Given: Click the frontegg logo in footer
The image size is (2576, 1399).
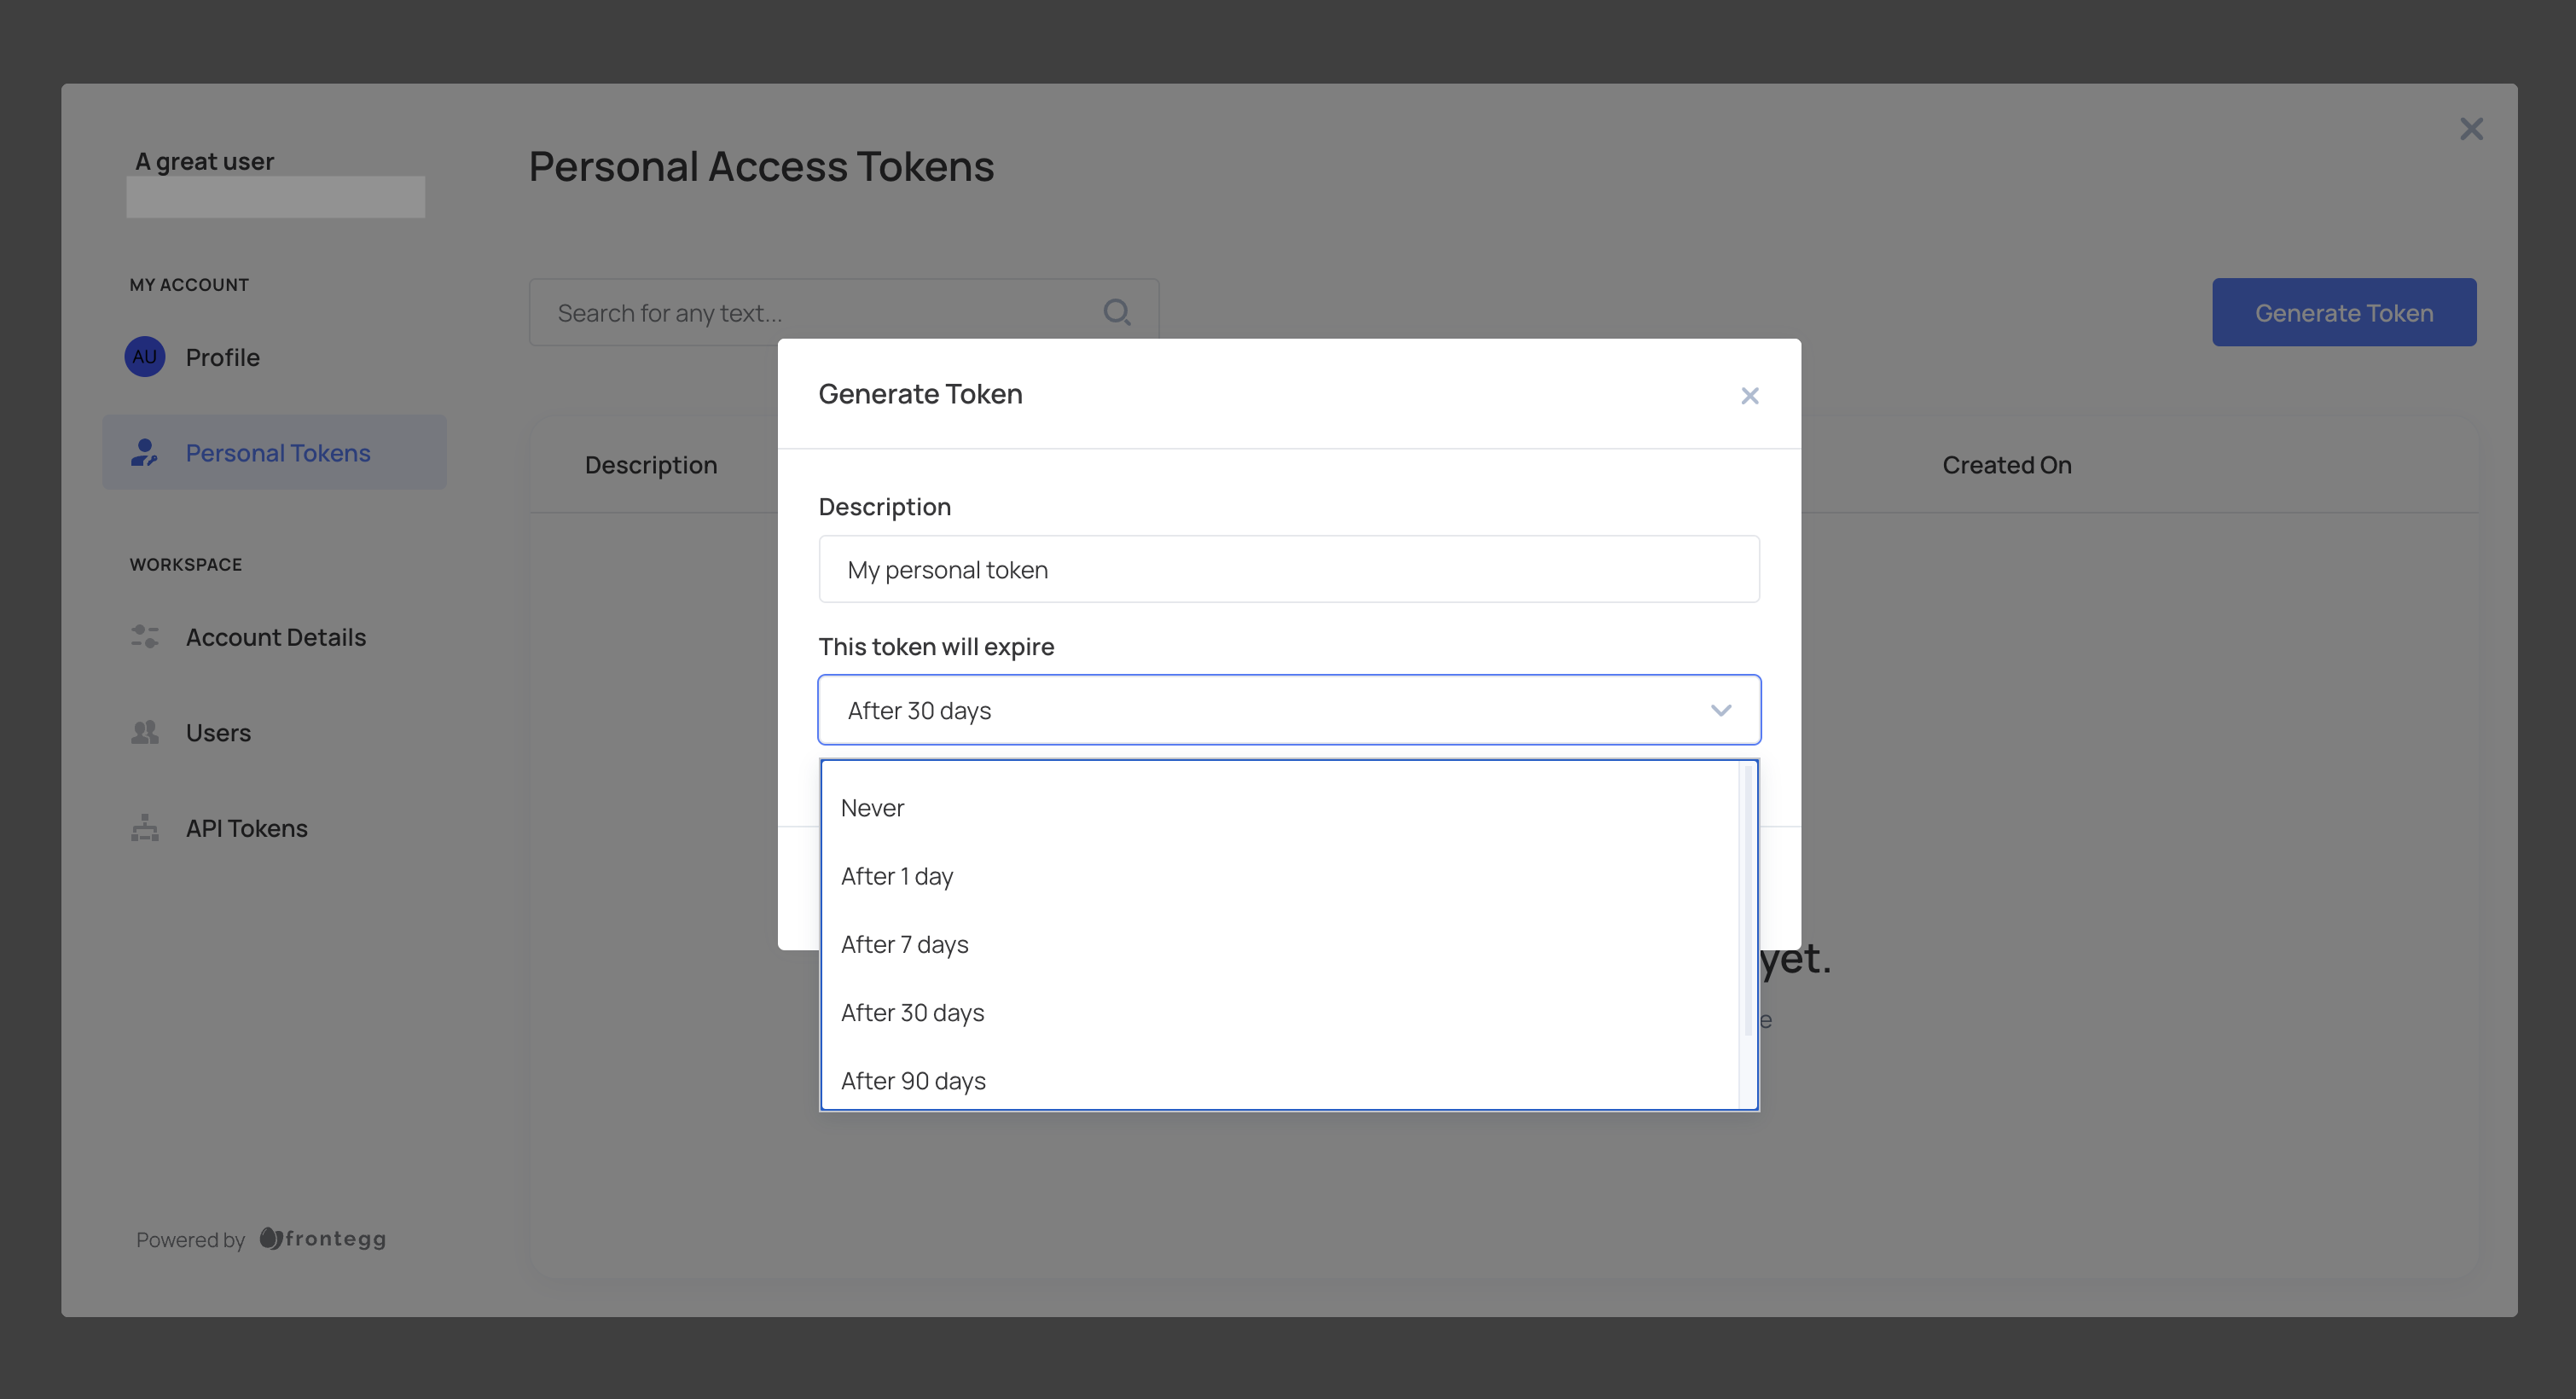Looking at the screenshot, I should 323,1239.
